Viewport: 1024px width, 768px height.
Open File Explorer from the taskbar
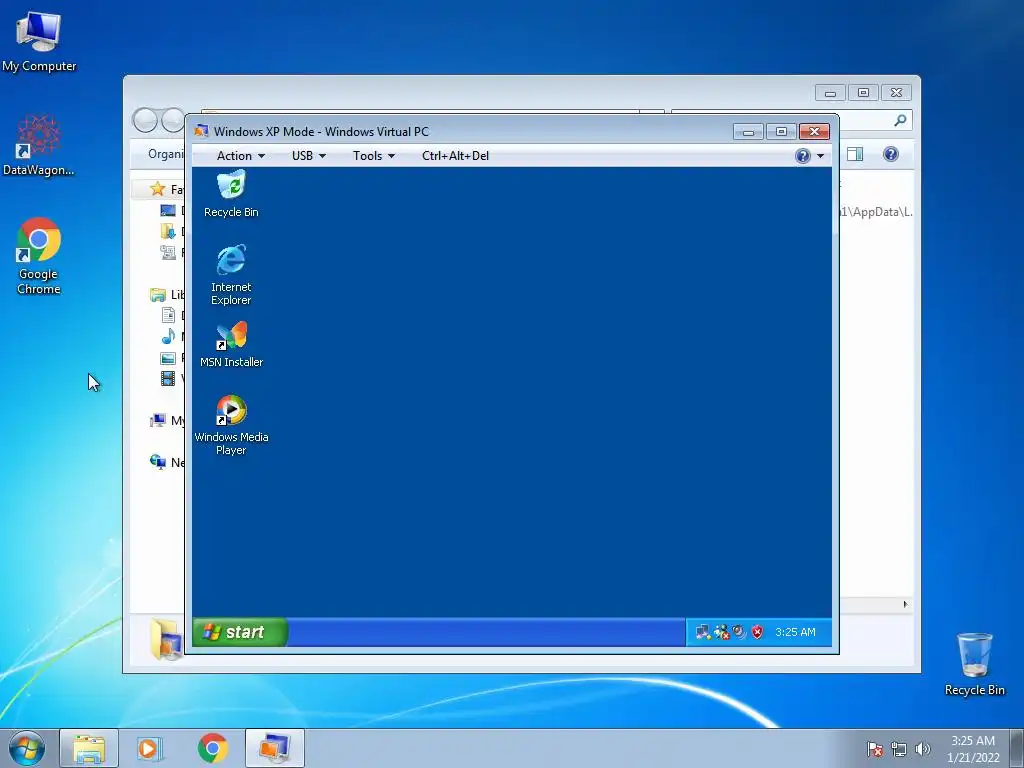click(89, 748)
